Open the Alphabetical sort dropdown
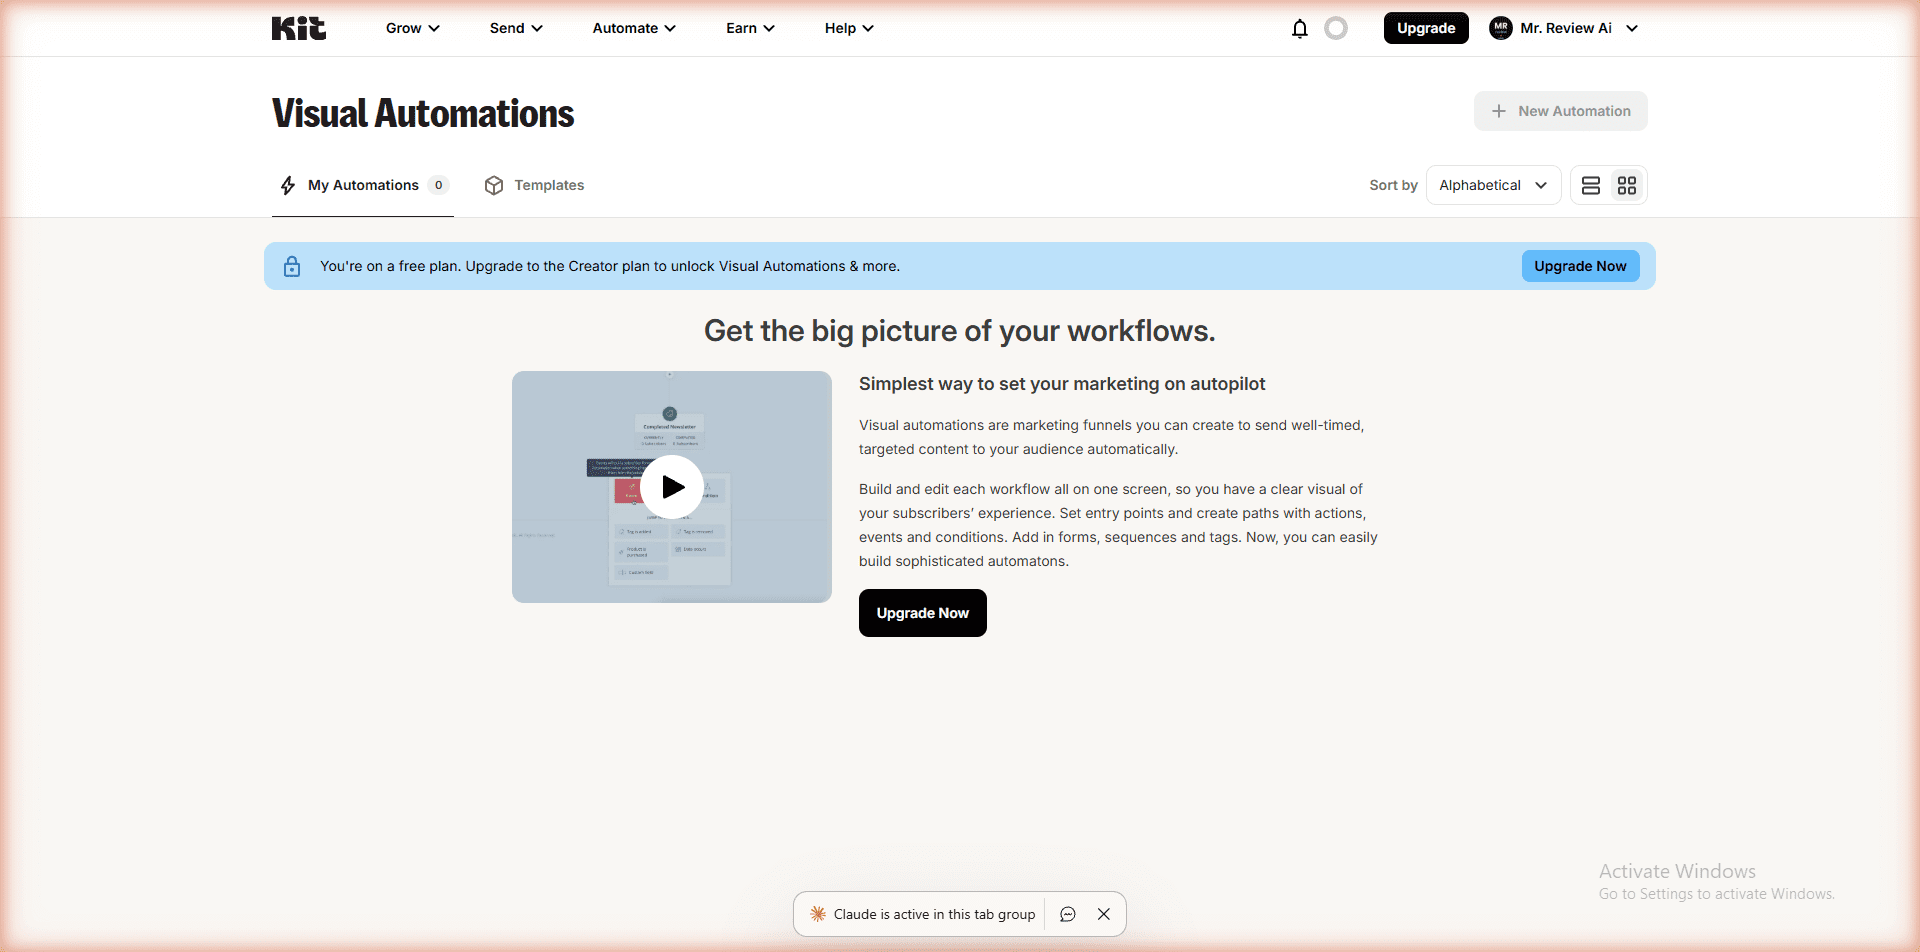This screenshot has height=952, width=1920. click(x=1493, y=185)
